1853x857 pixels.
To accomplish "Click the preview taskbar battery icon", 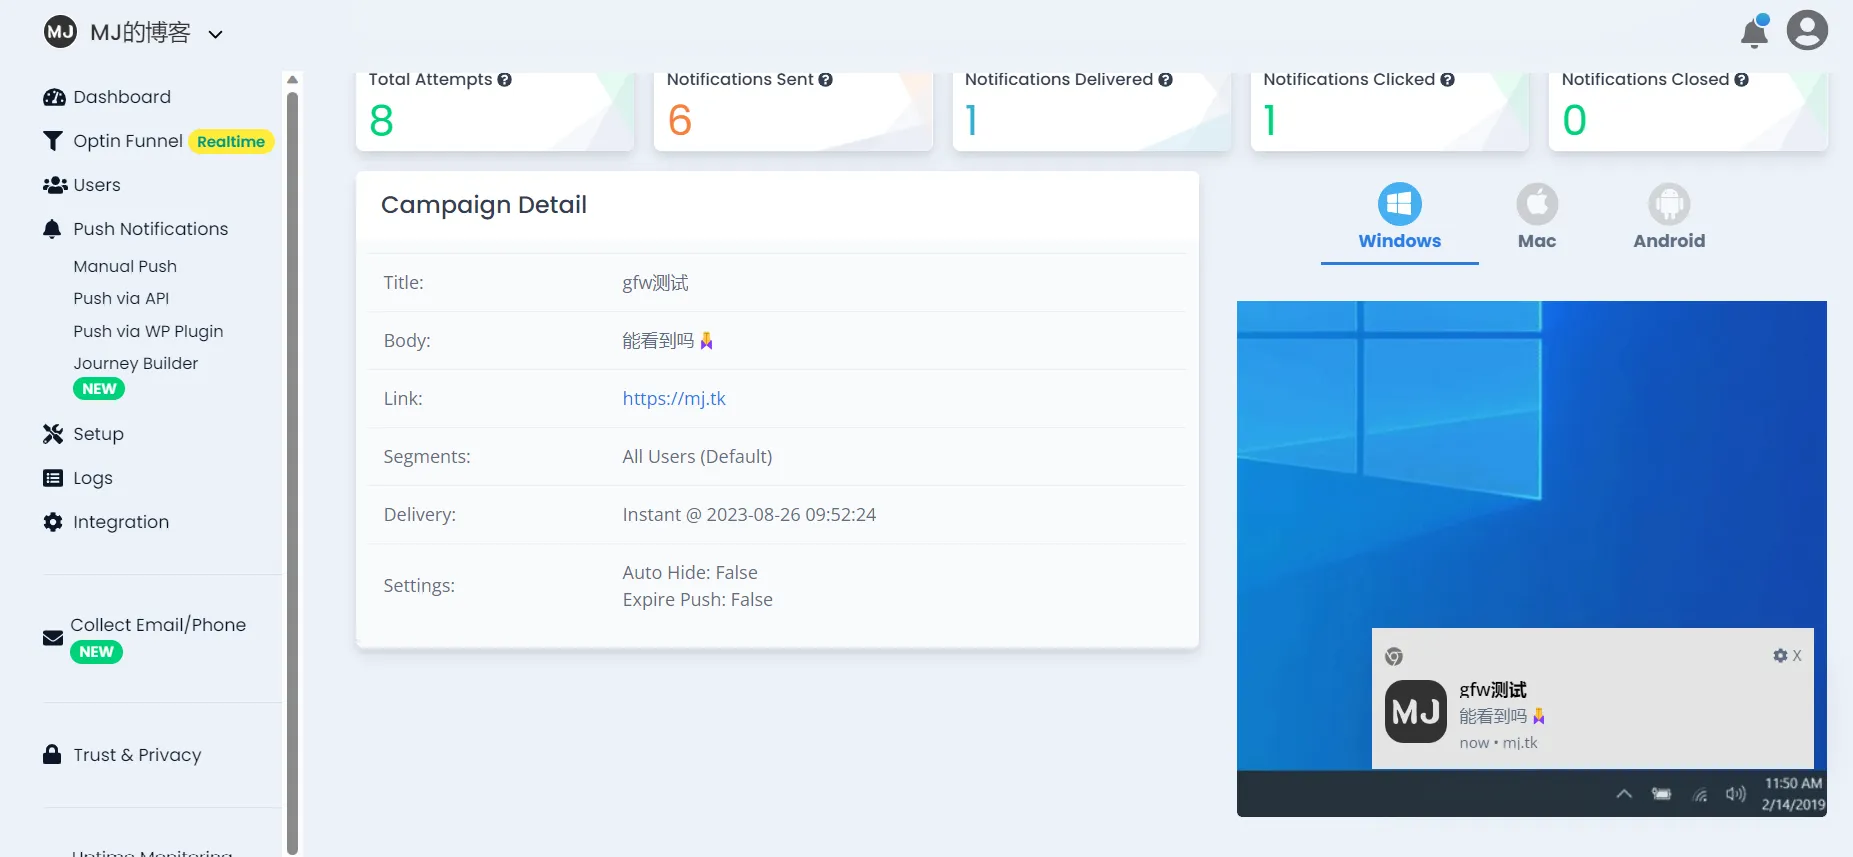I will click(x=1661, y=794).
